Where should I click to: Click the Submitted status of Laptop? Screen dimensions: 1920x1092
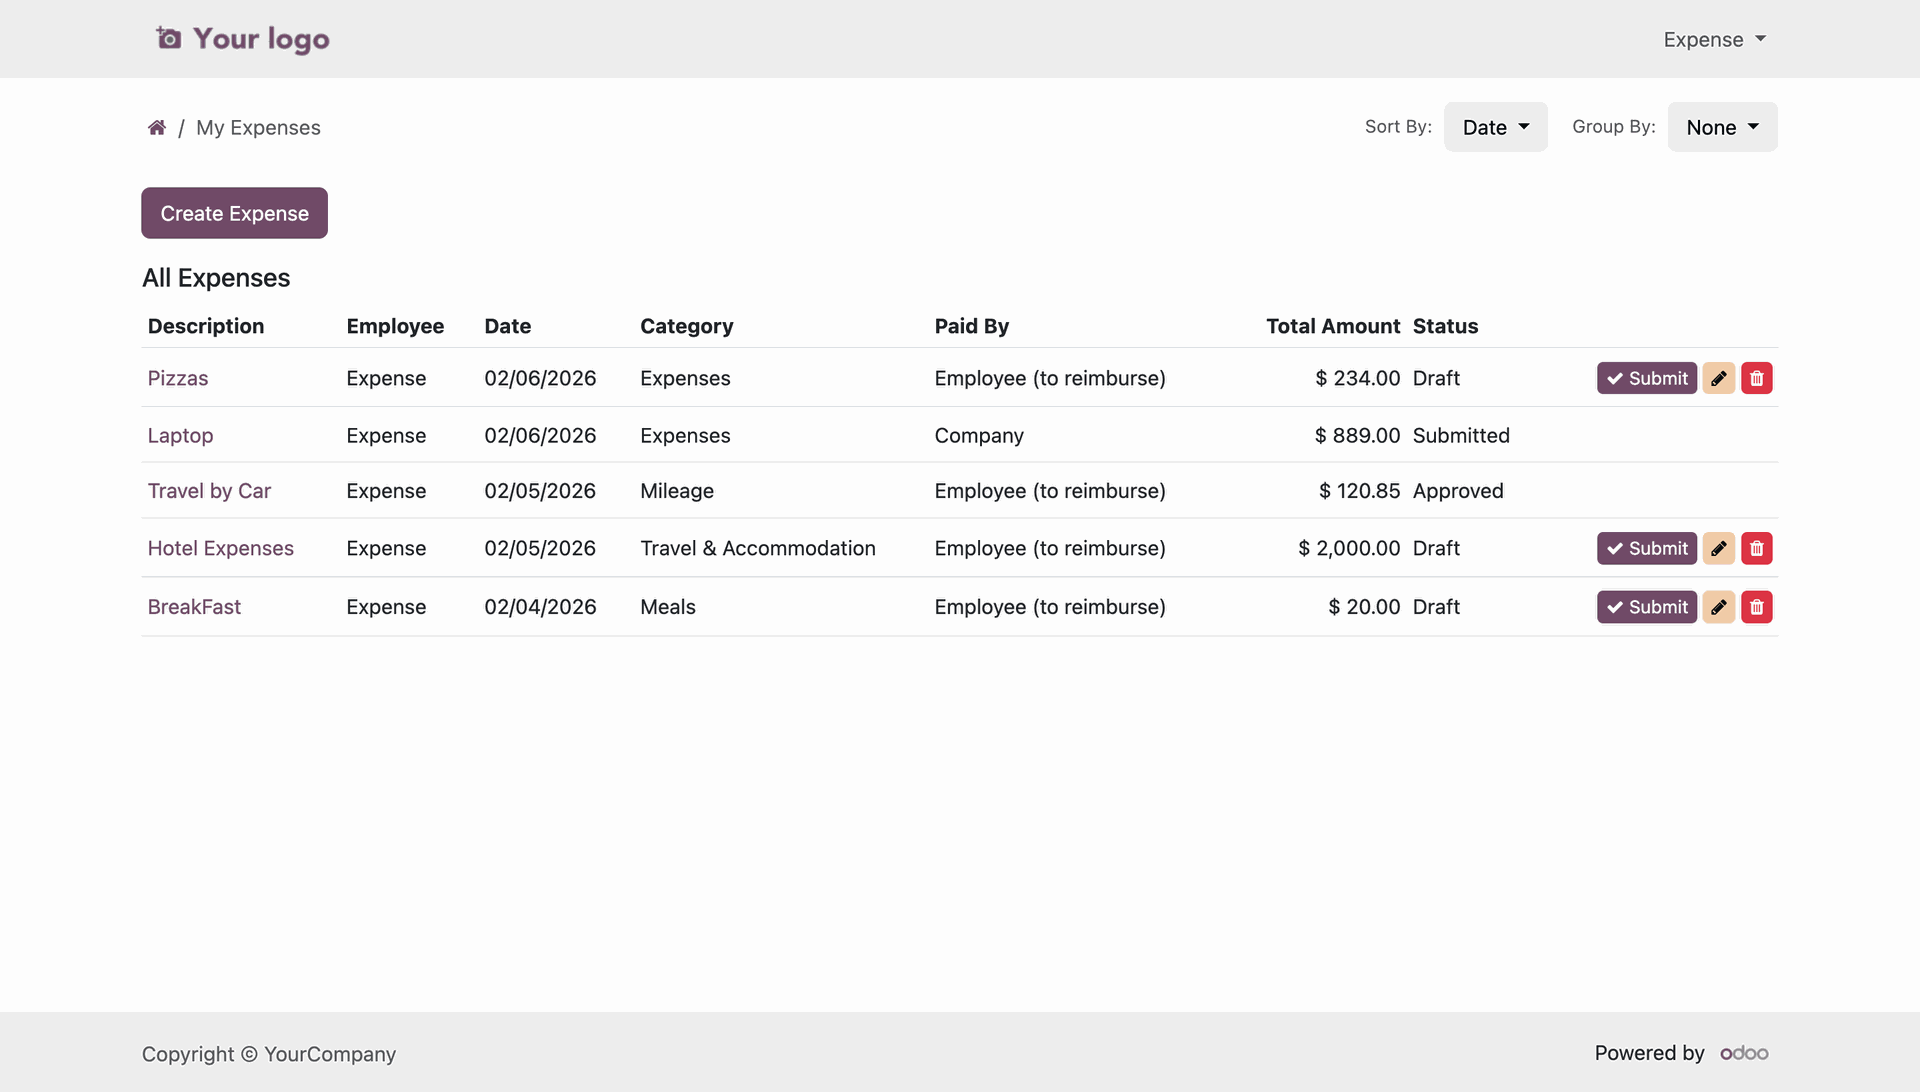coord(1461,435)
